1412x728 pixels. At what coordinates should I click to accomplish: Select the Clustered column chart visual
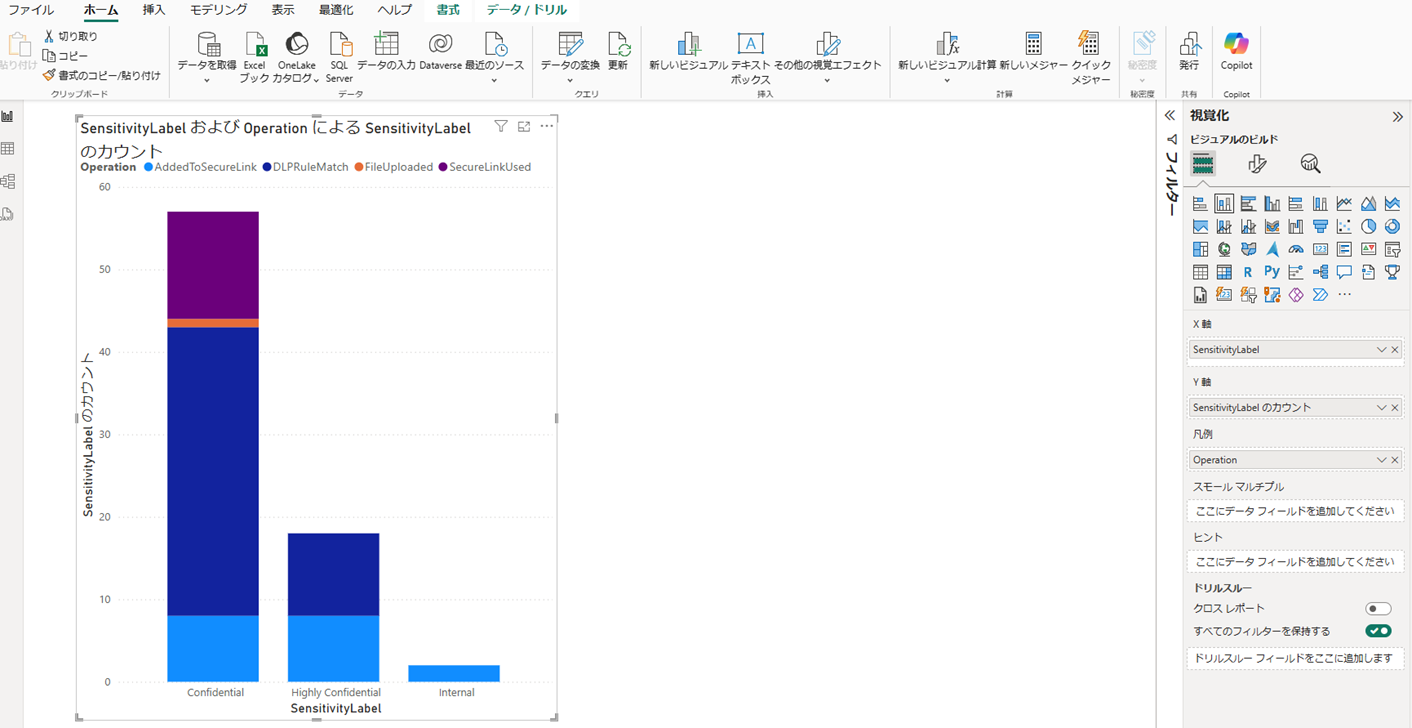point(1272,203)
